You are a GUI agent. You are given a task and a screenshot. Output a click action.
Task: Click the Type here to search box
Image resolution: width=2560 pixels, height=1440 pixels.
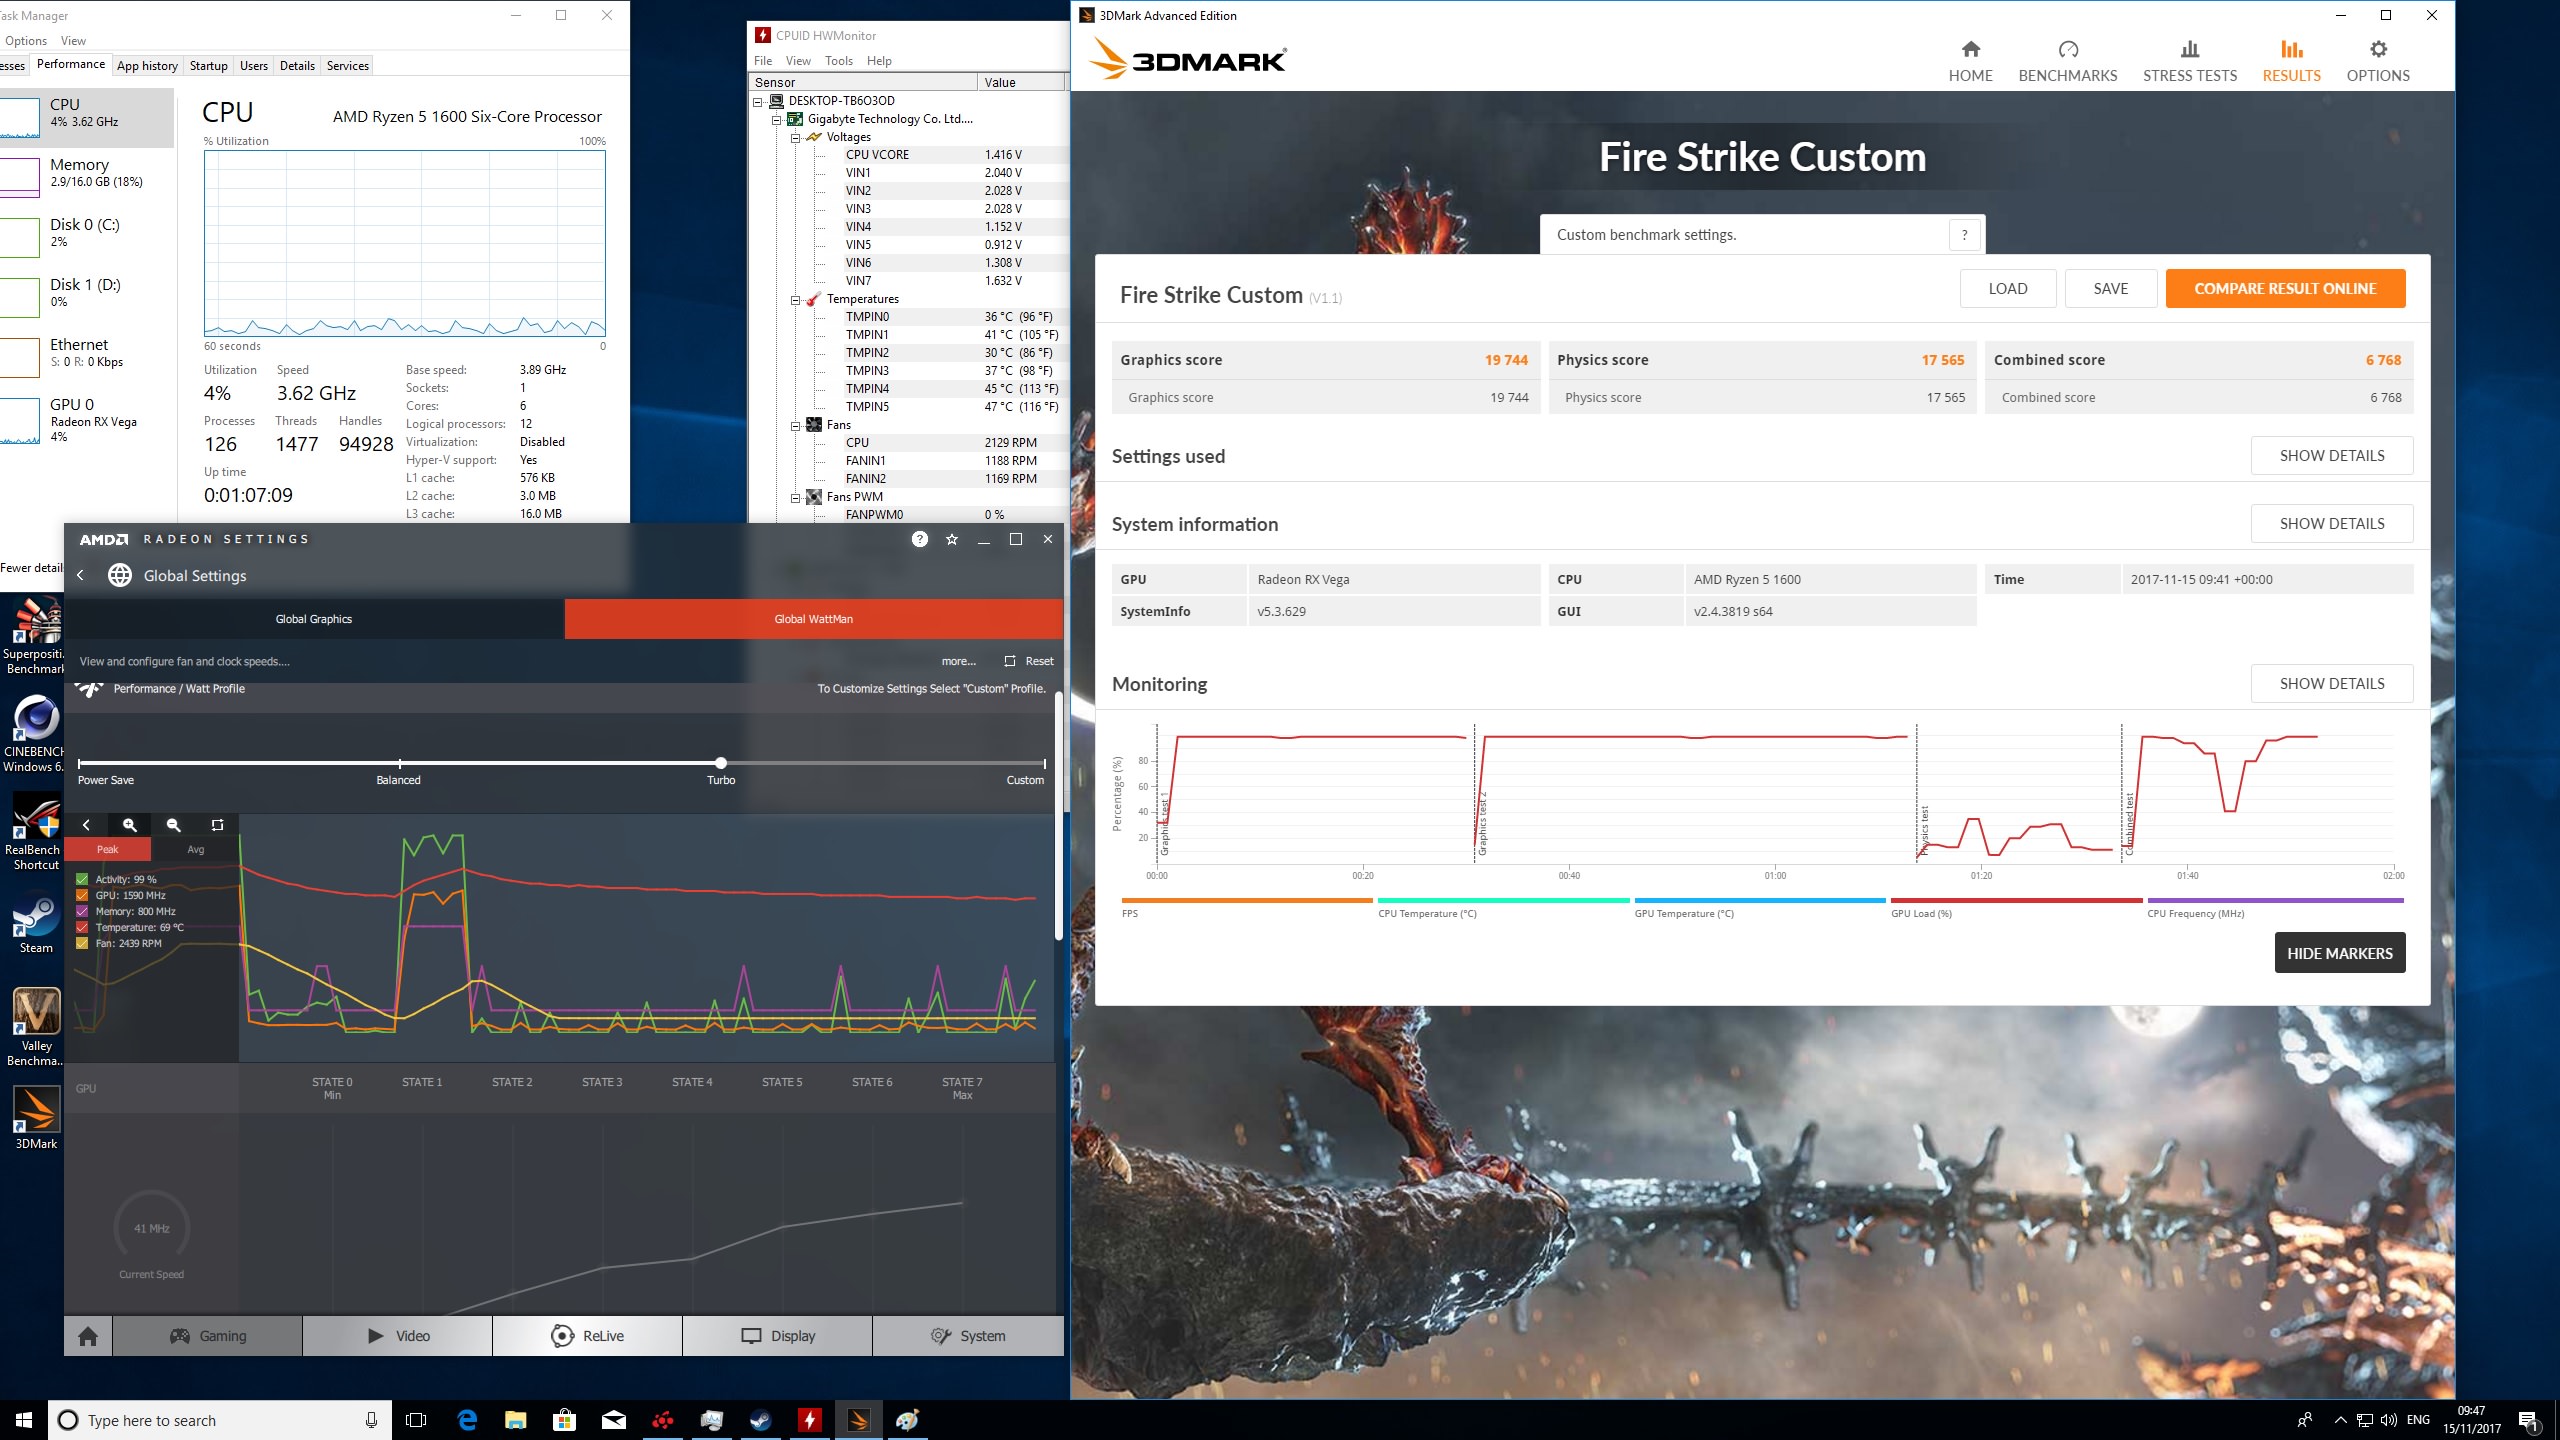point(218,1420)
